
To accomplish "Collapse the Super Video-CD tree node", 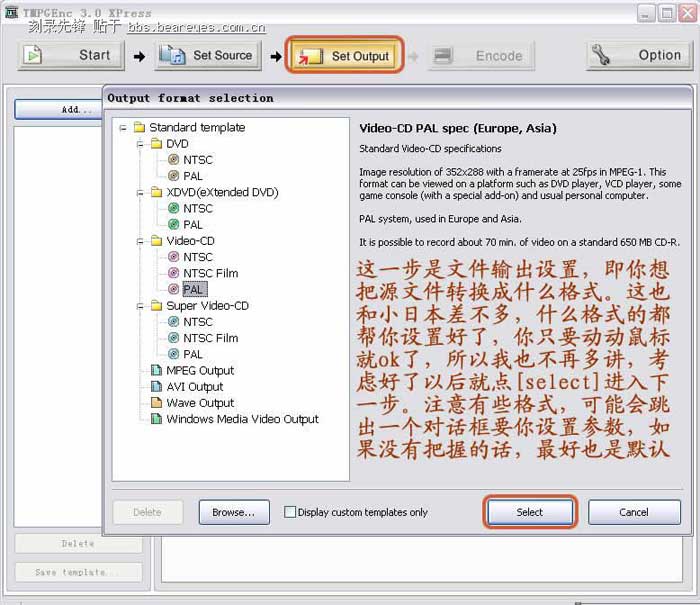I will [x=140, y=306].
